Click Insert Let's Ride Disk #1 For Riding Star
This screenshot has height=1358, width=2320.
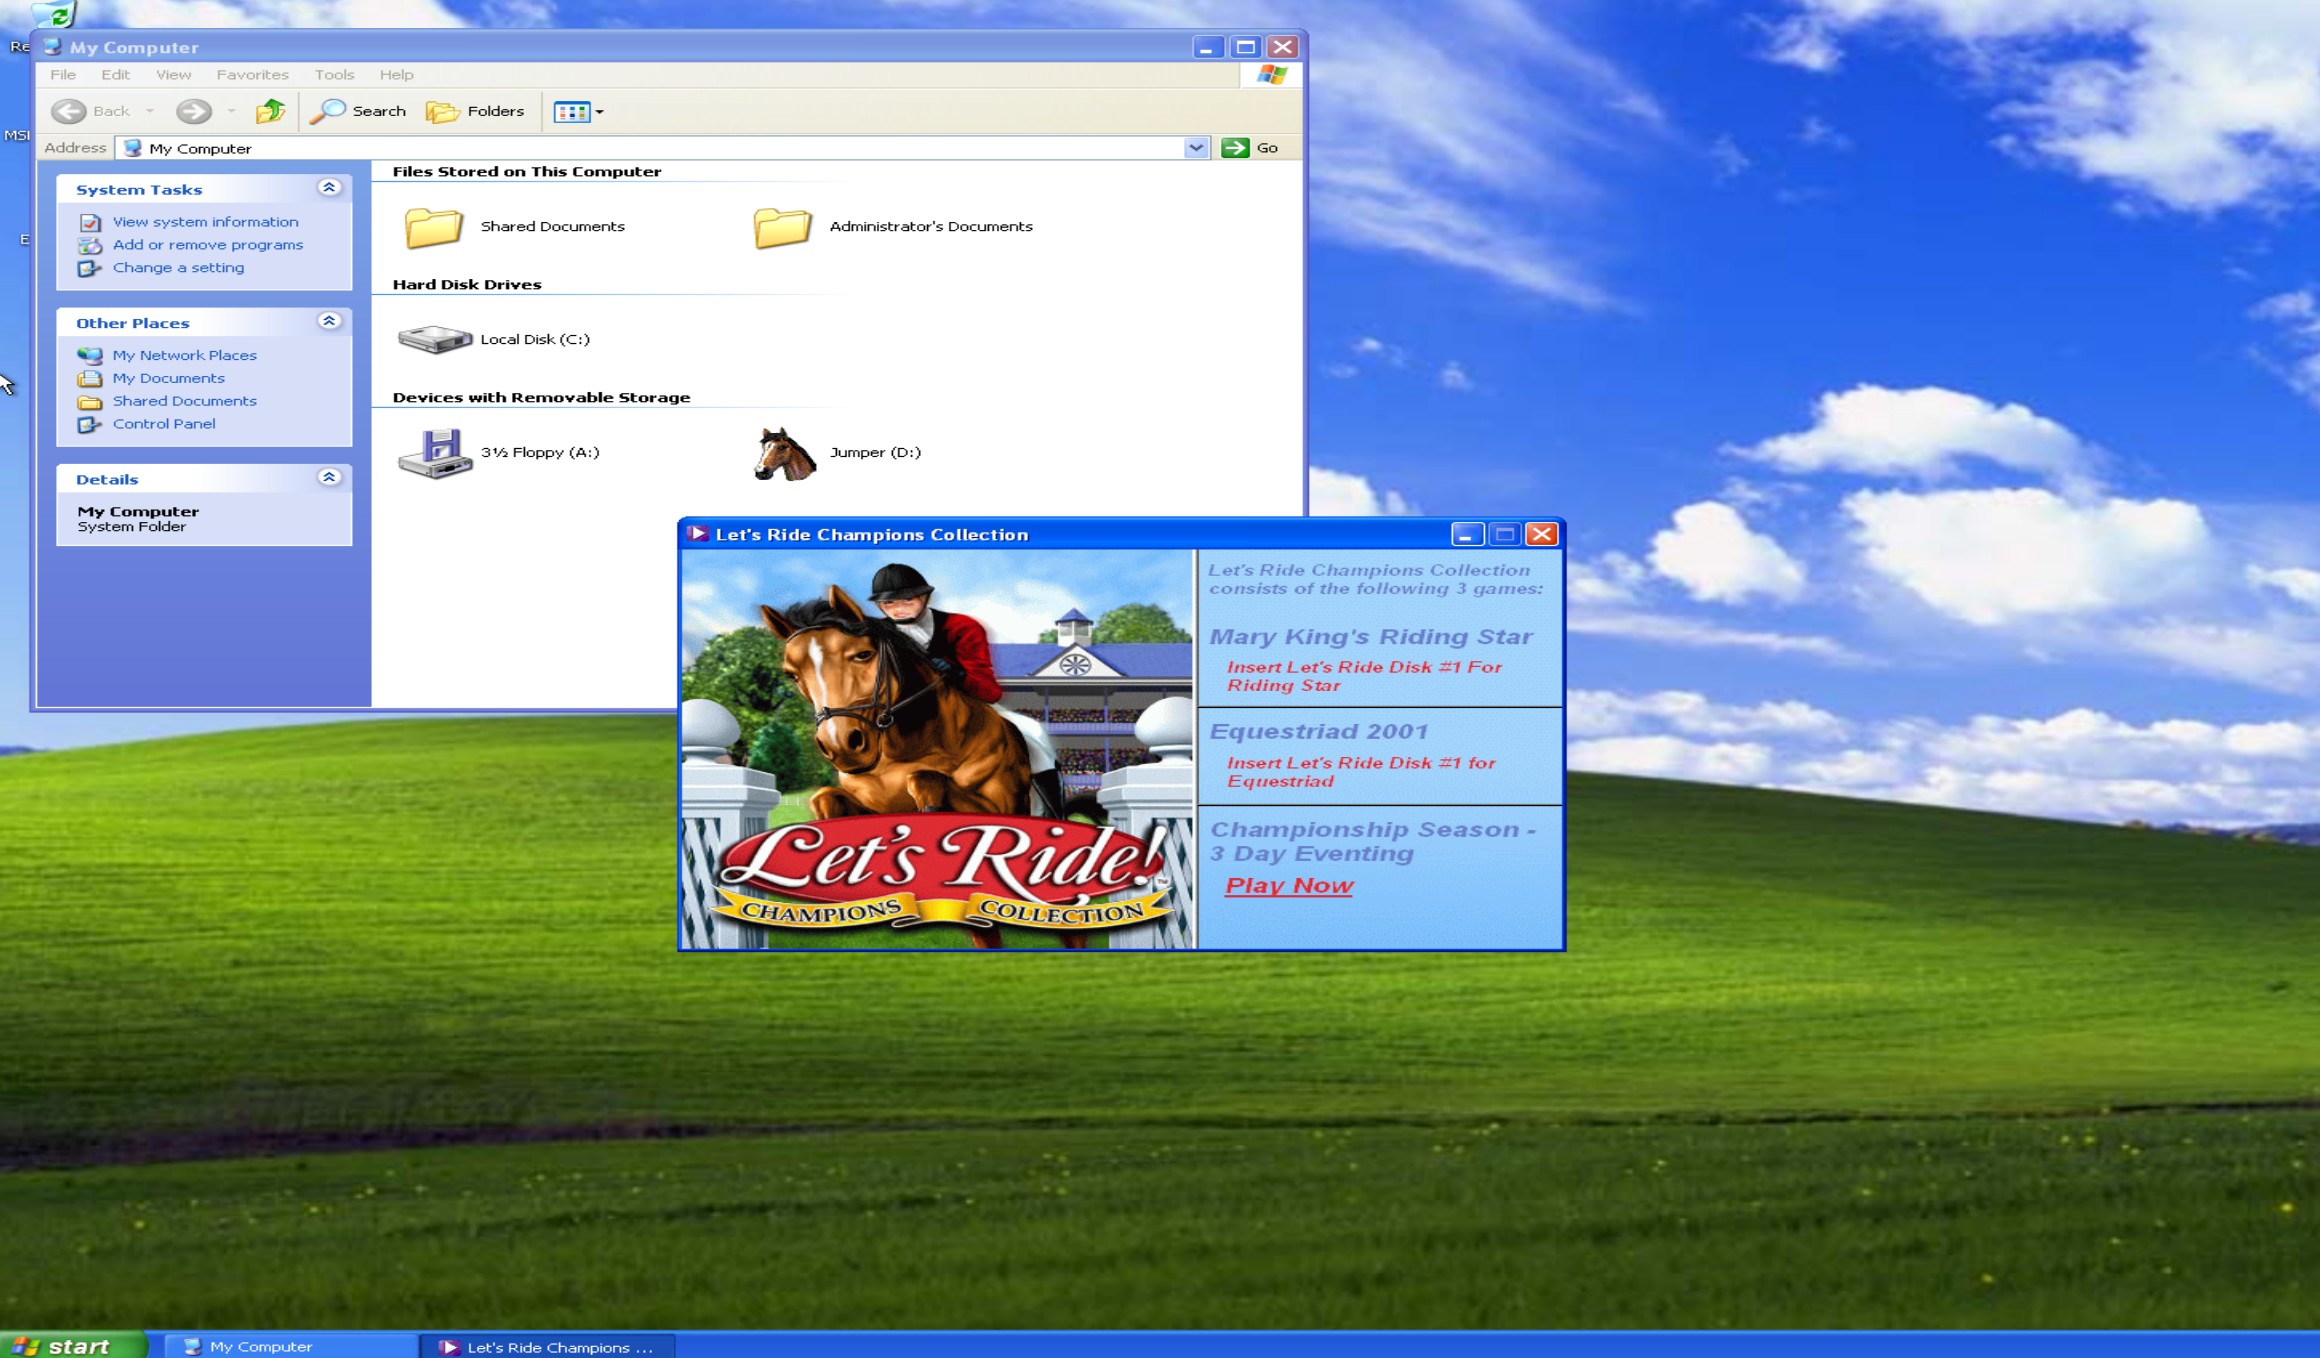point(1364,676)
